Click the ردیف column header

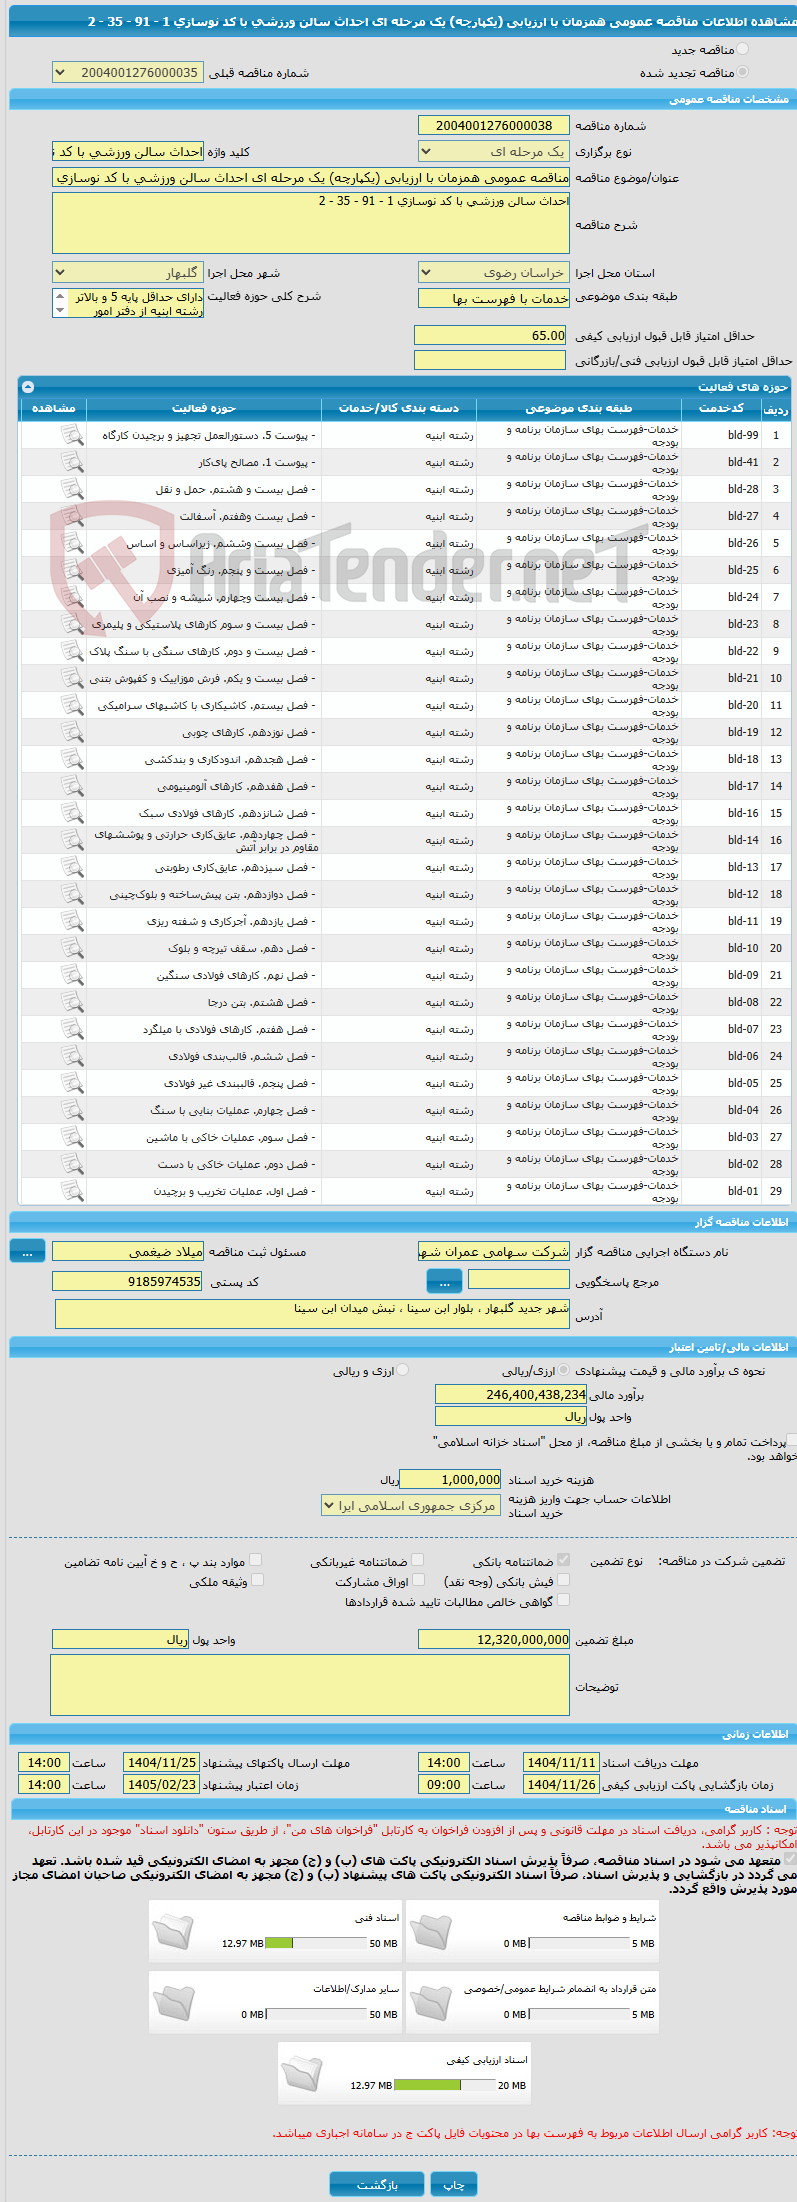coord(775,409)
